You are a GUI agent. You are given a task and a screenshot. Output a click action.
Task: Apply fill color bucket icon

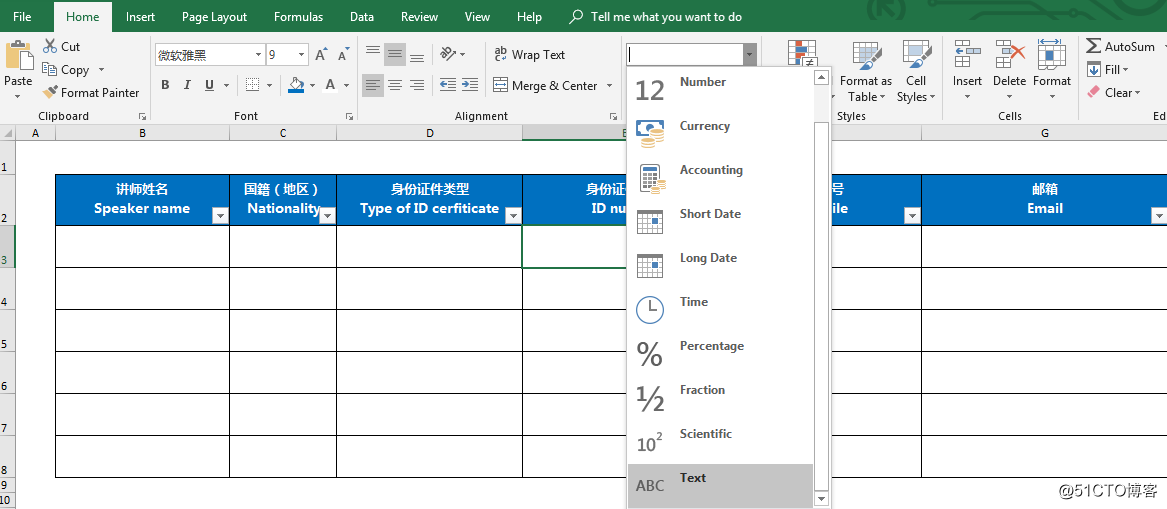pos(296,85)
